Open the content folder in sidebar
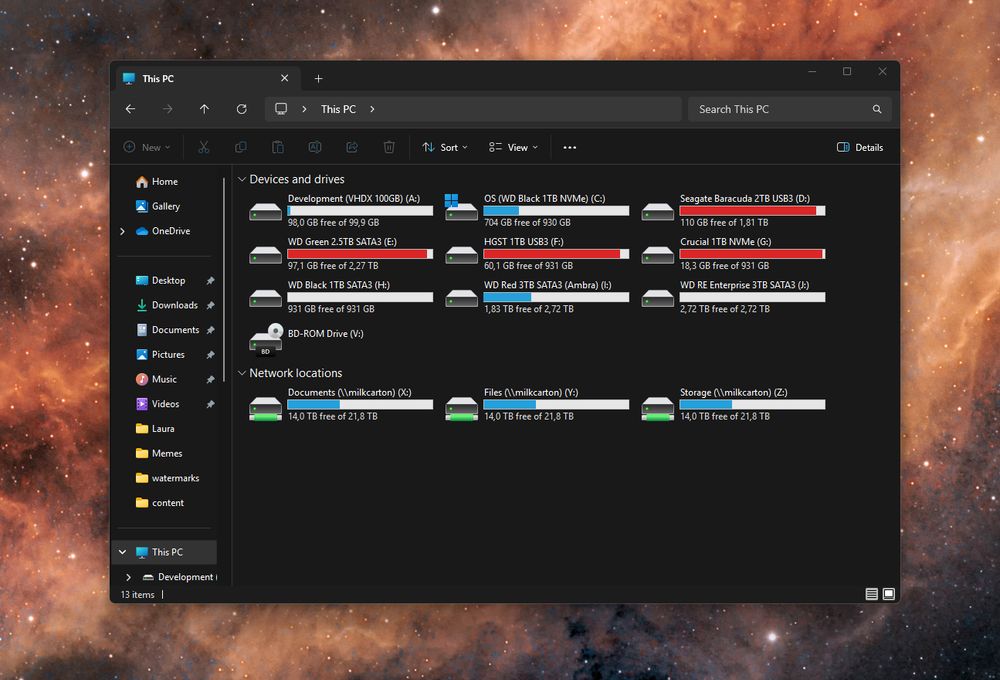This screenshot has width=1000, height=680. click(x=159, y=503)
